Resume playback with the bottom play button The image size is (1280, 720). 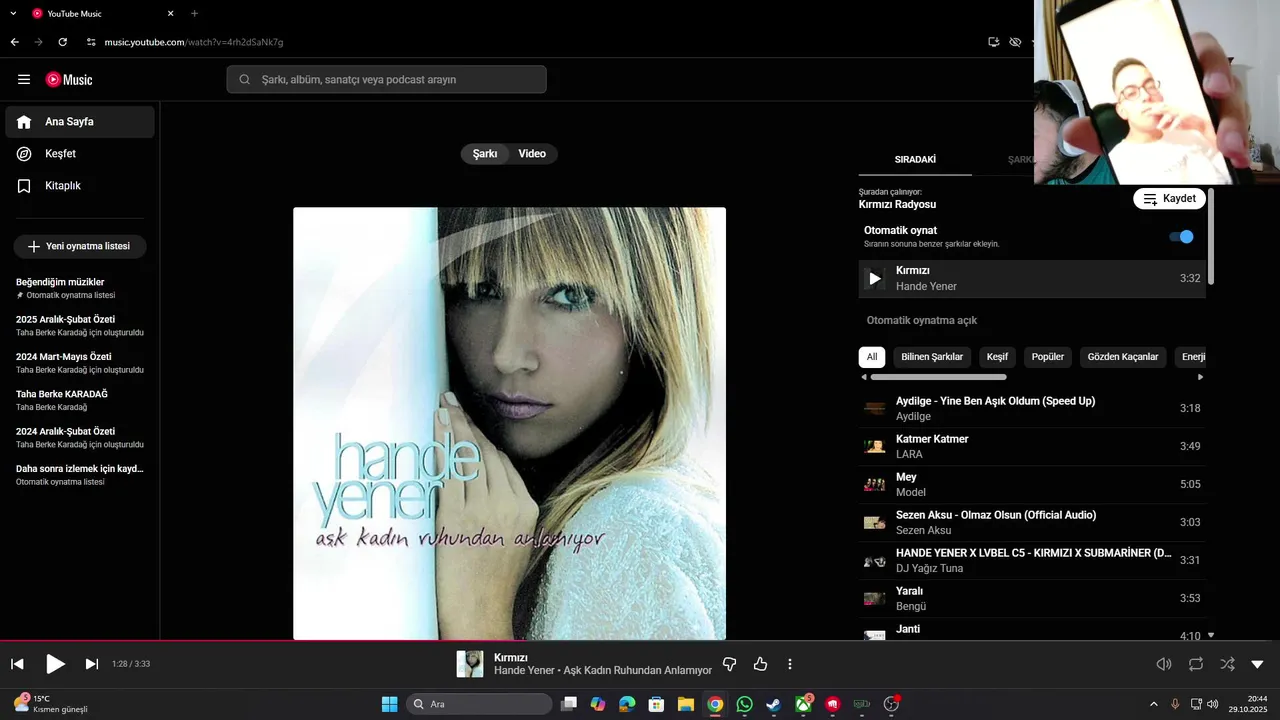point(55,664)
